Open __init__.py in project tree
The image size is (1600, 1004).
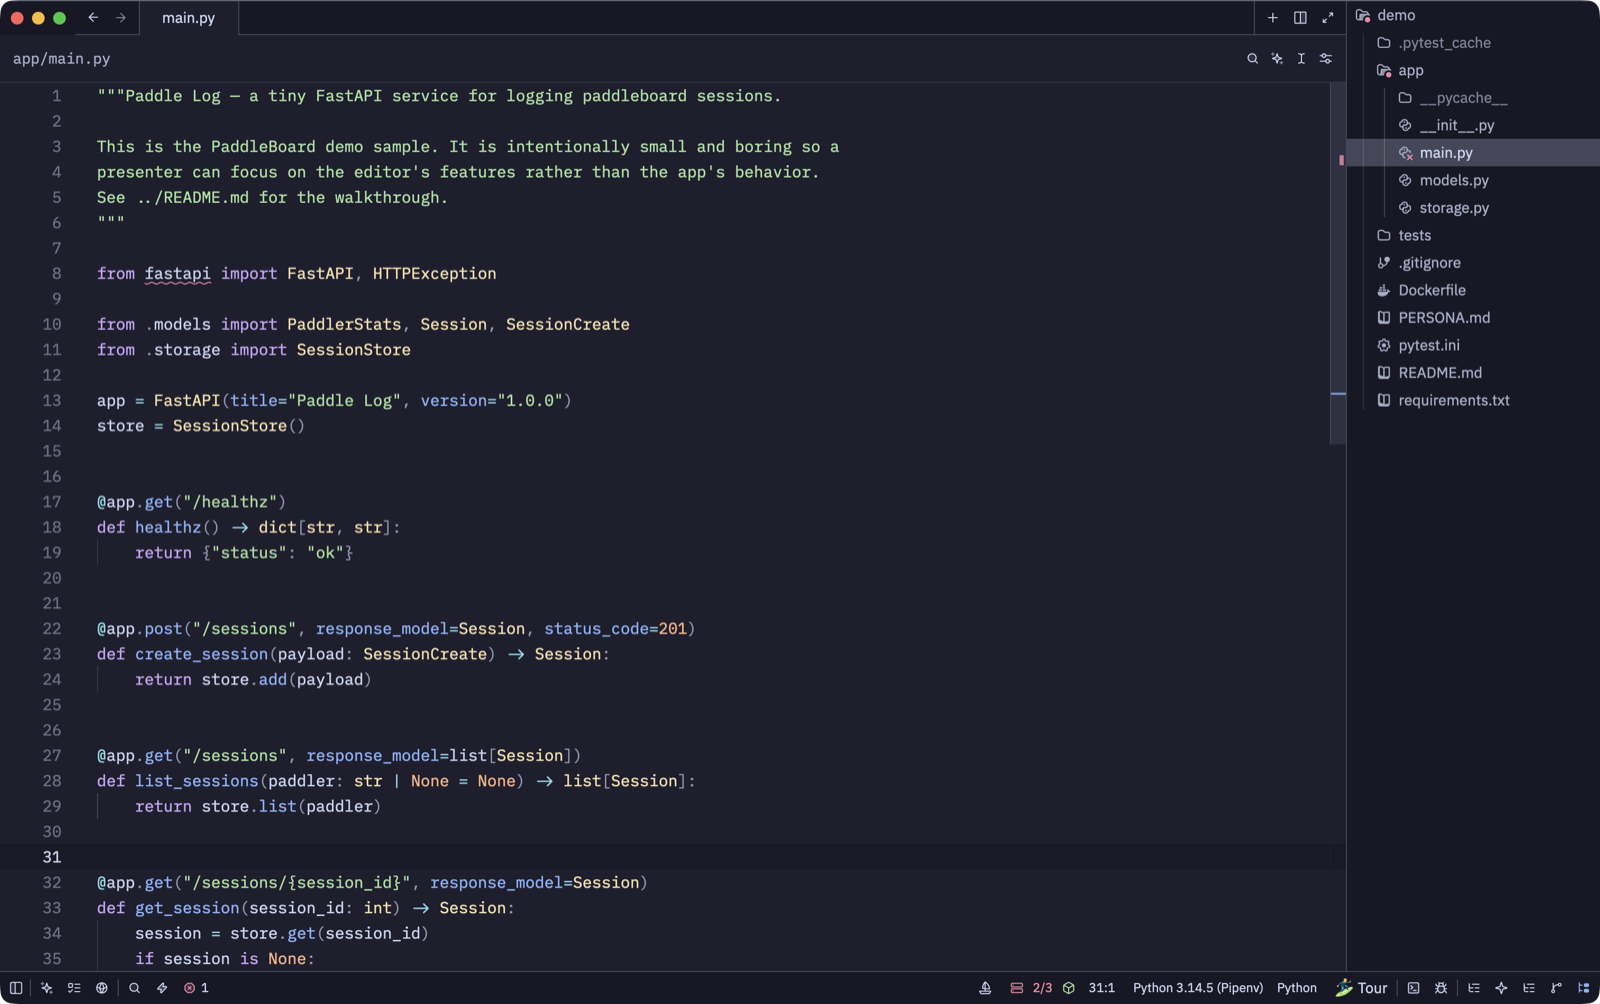click(1474, 125)
